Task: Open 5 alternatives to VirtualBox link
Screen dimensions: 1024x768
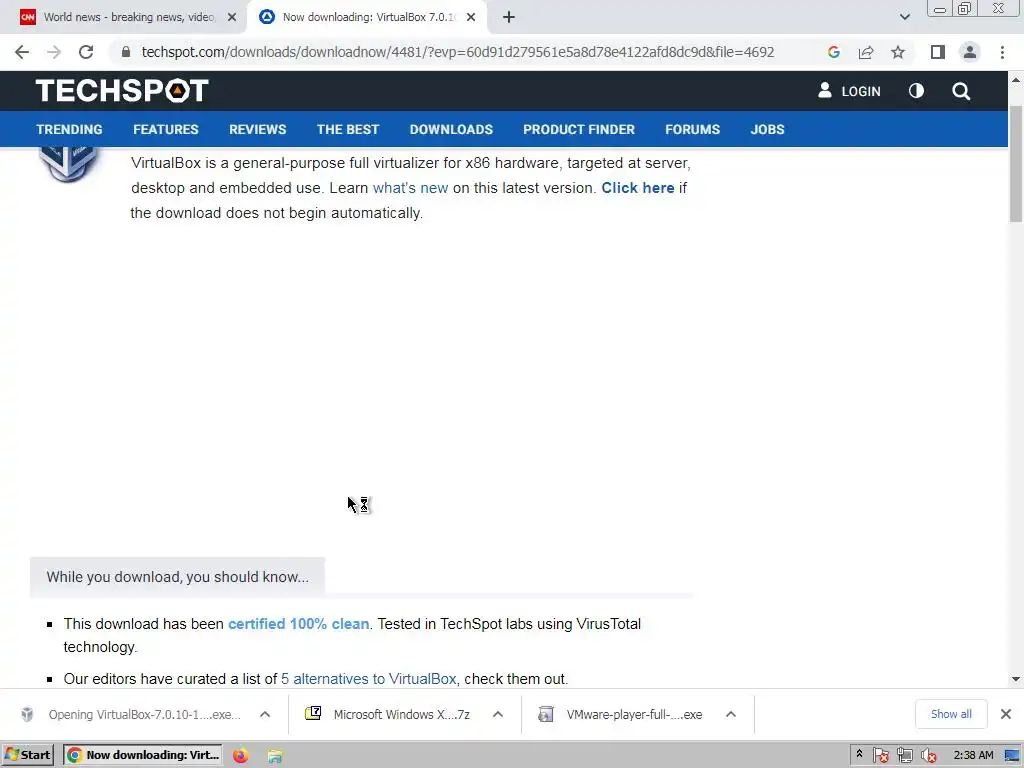Action: (368, 679)
